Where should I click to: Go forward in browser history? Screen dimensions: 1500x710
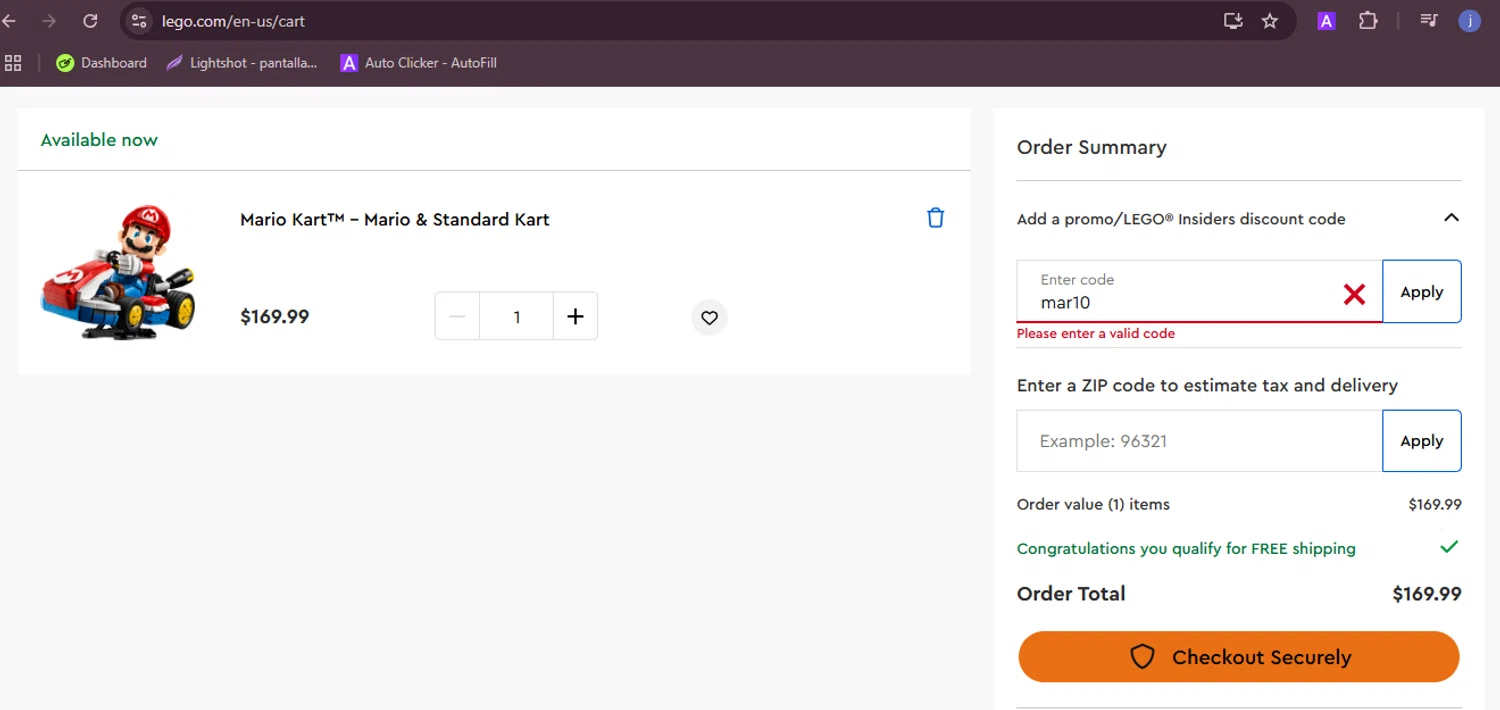49,21
